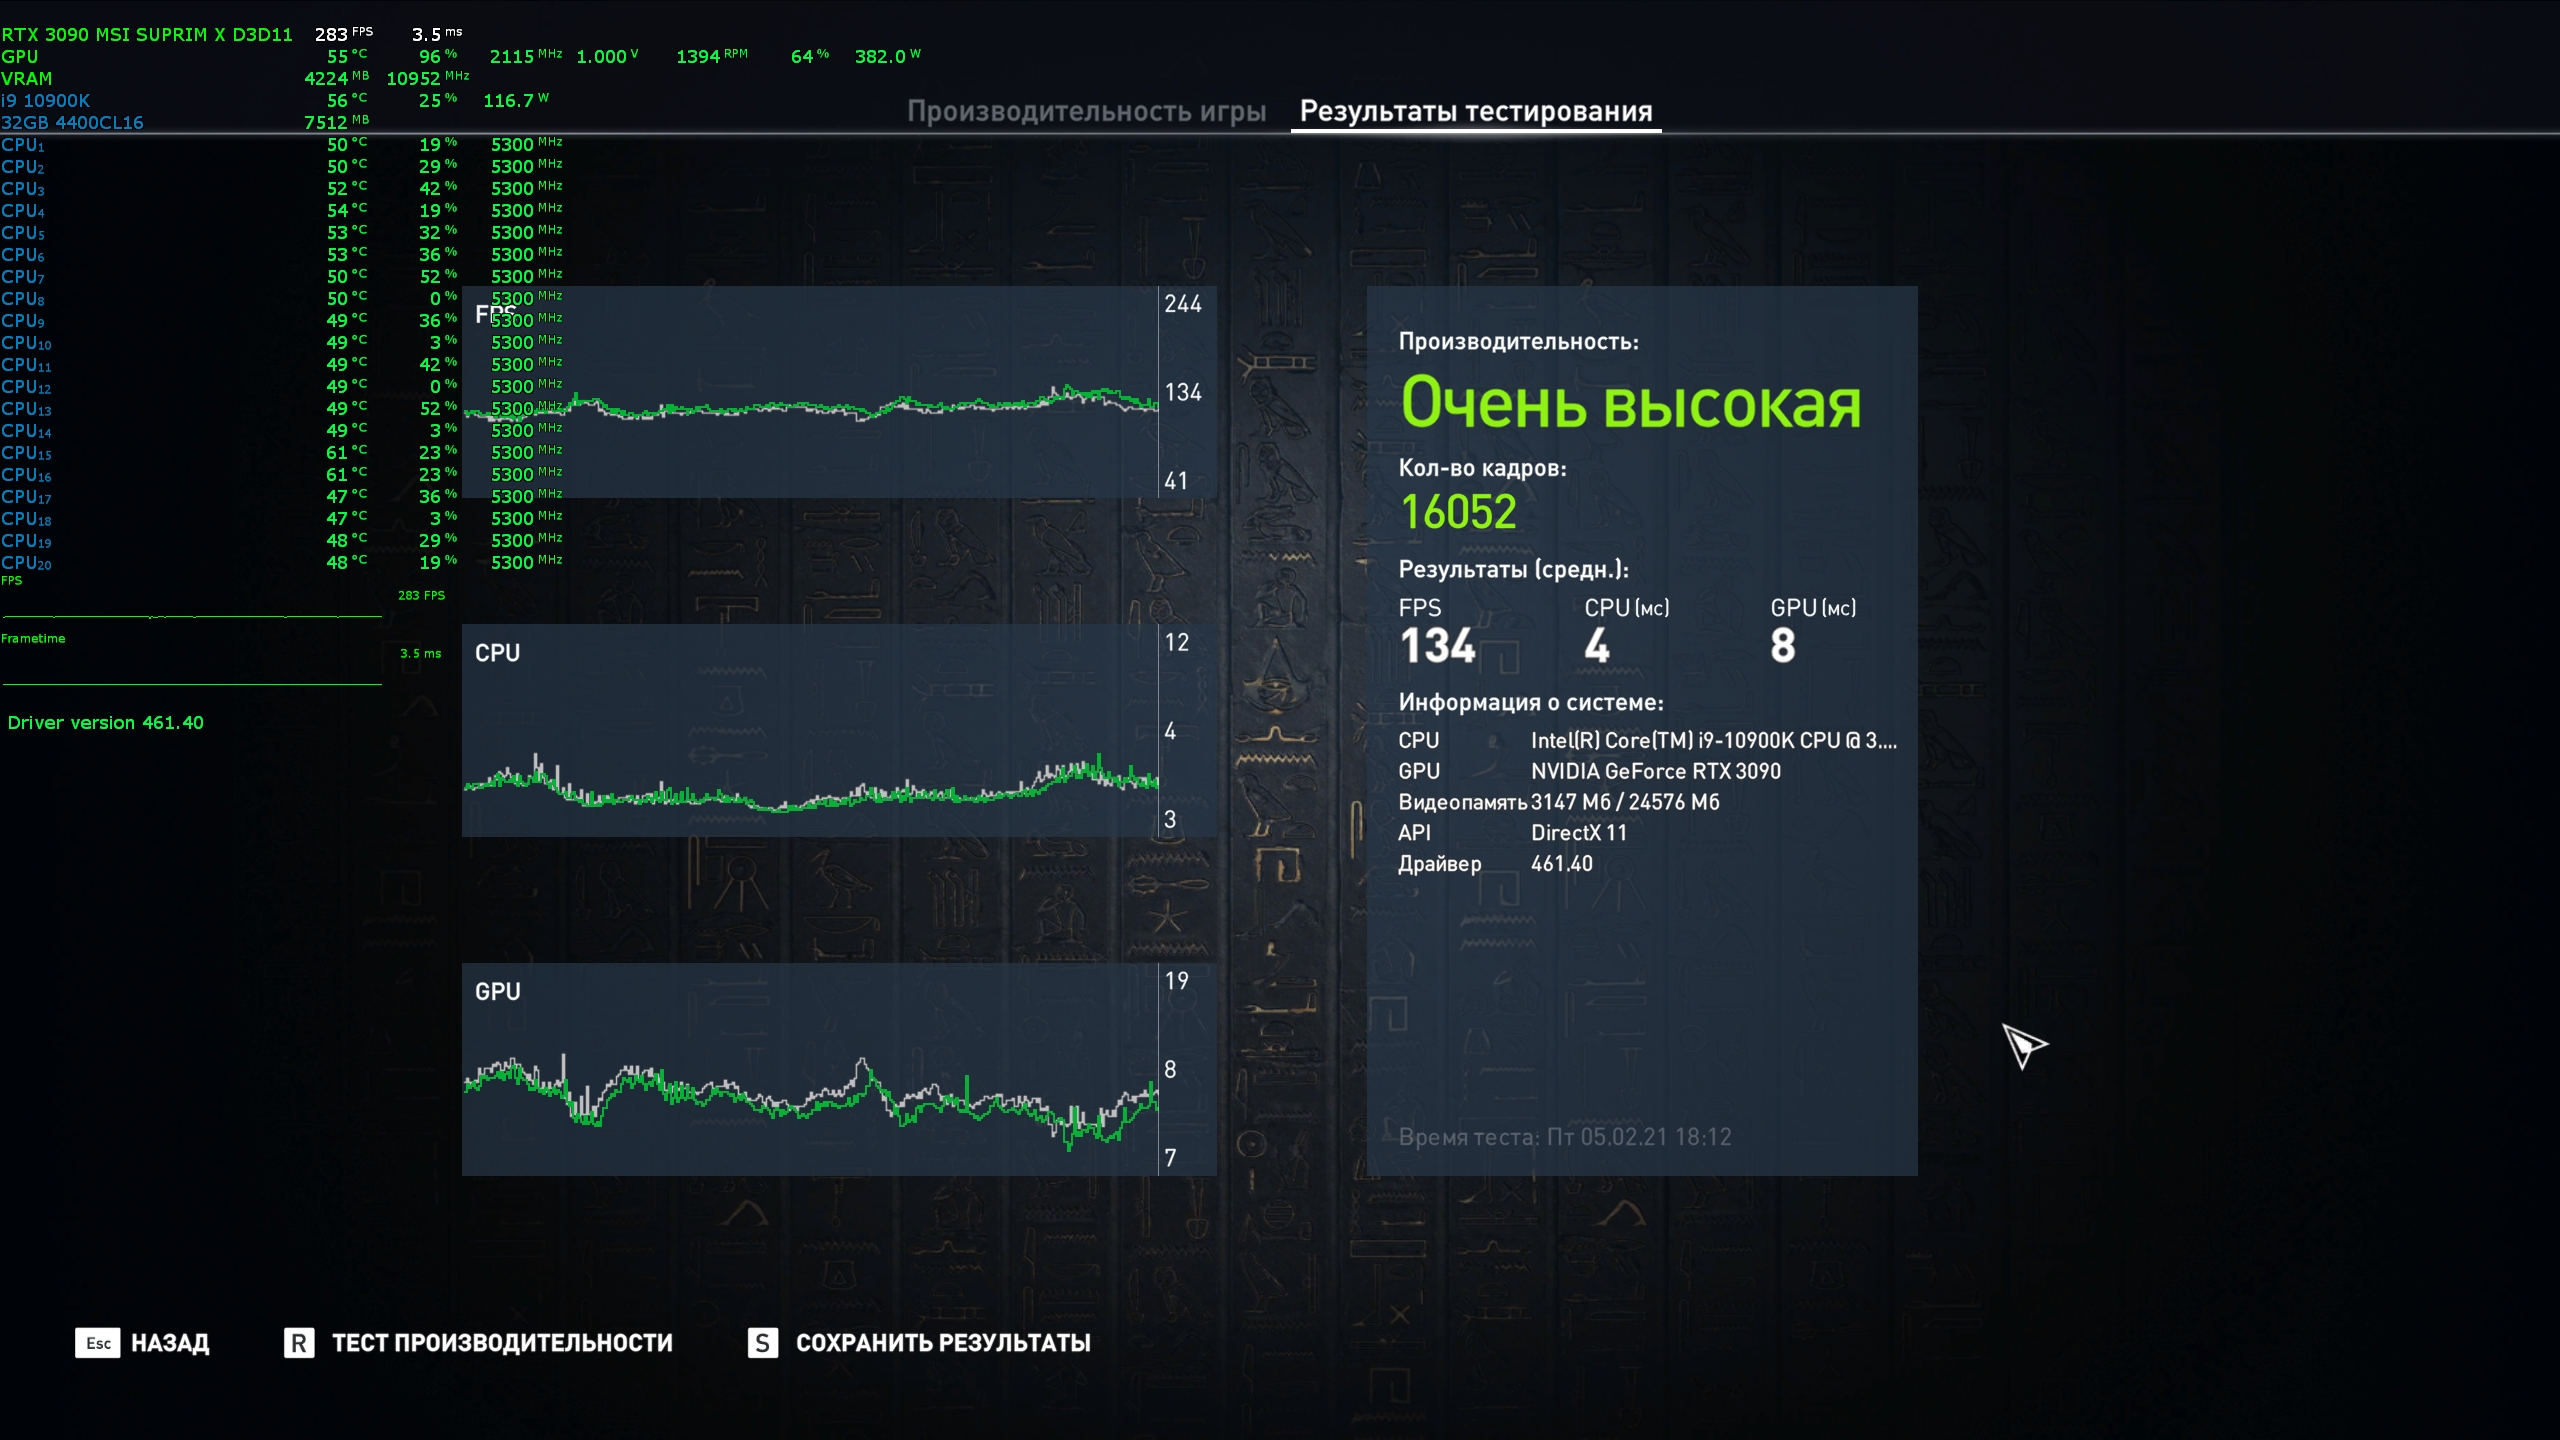Click the NVIDIA GeForce RTX 3090 entry

1655,771
